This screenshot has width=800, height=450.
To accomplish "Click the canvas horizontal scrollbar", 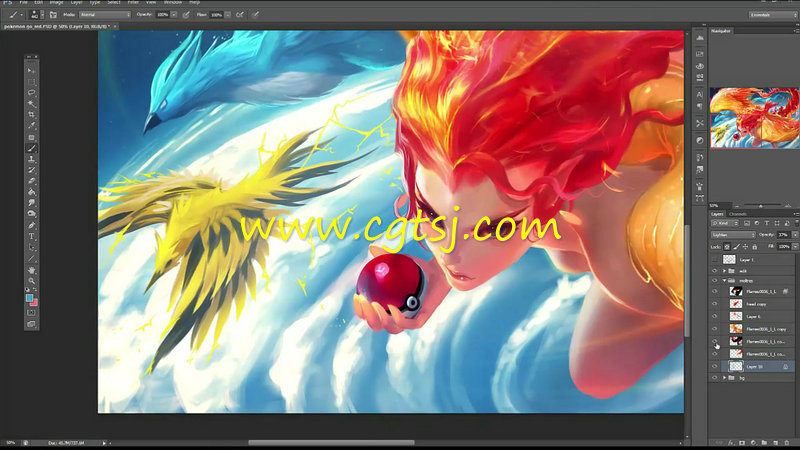I will pos(331,443).
